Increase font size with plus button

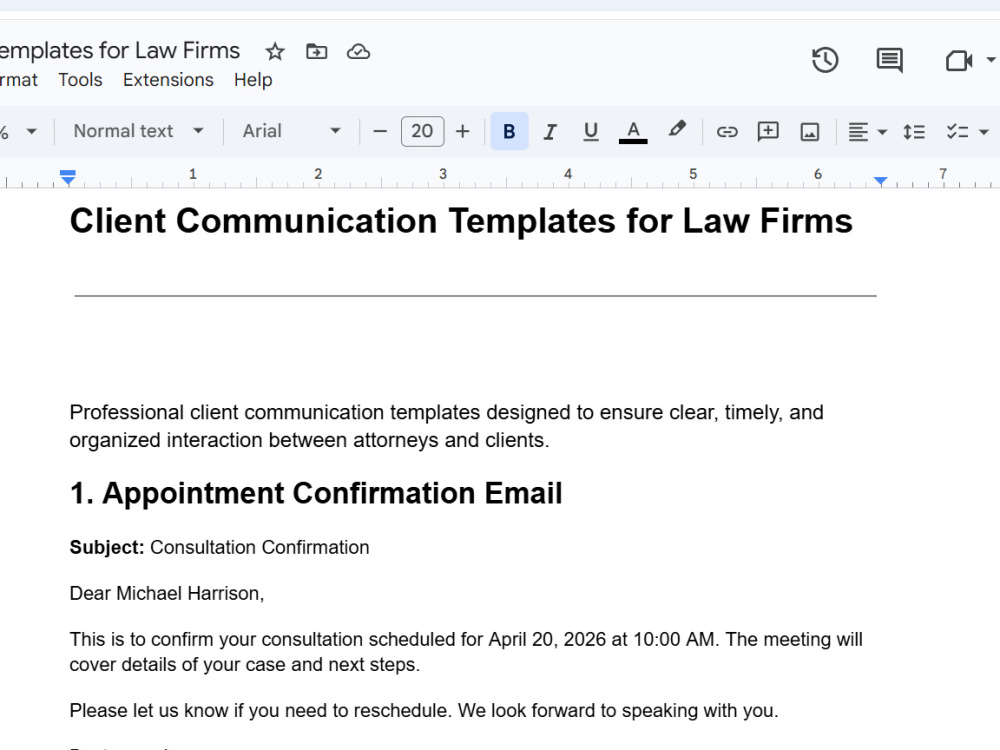click(462, 131)
